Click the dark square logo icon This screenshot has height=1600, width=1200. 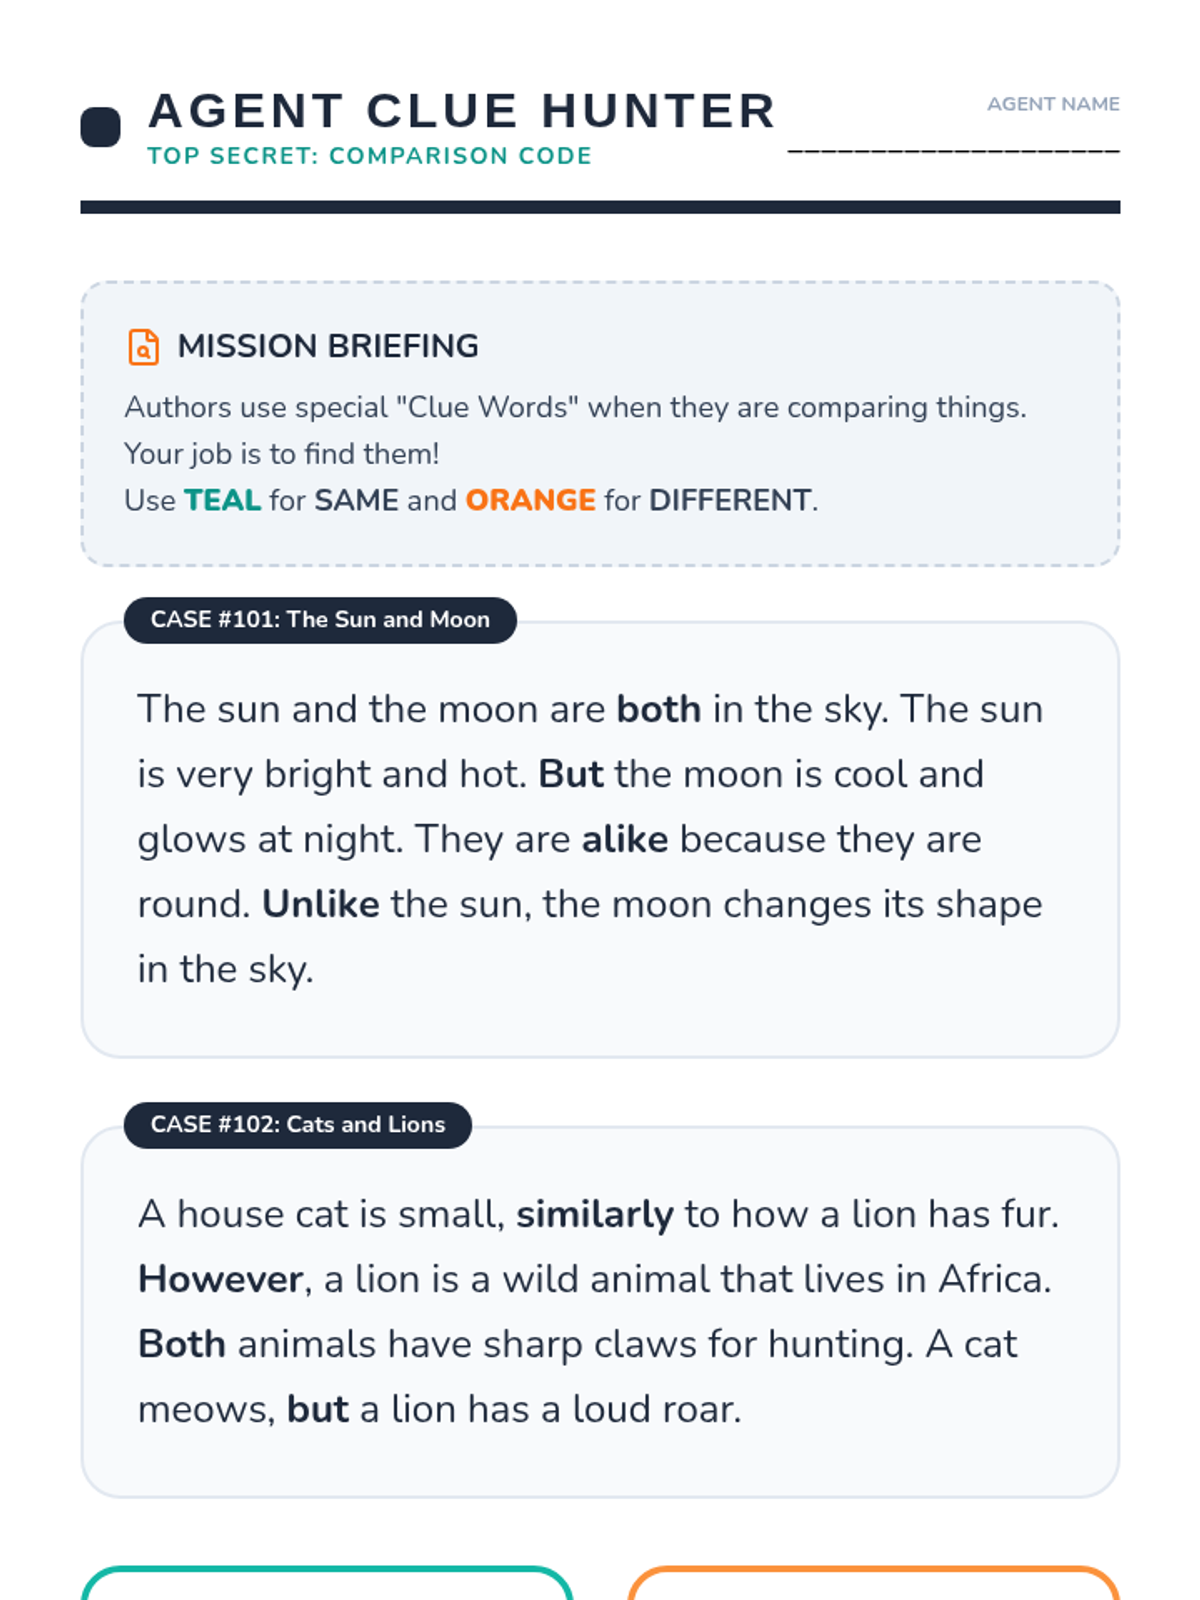tap(100, 127)
